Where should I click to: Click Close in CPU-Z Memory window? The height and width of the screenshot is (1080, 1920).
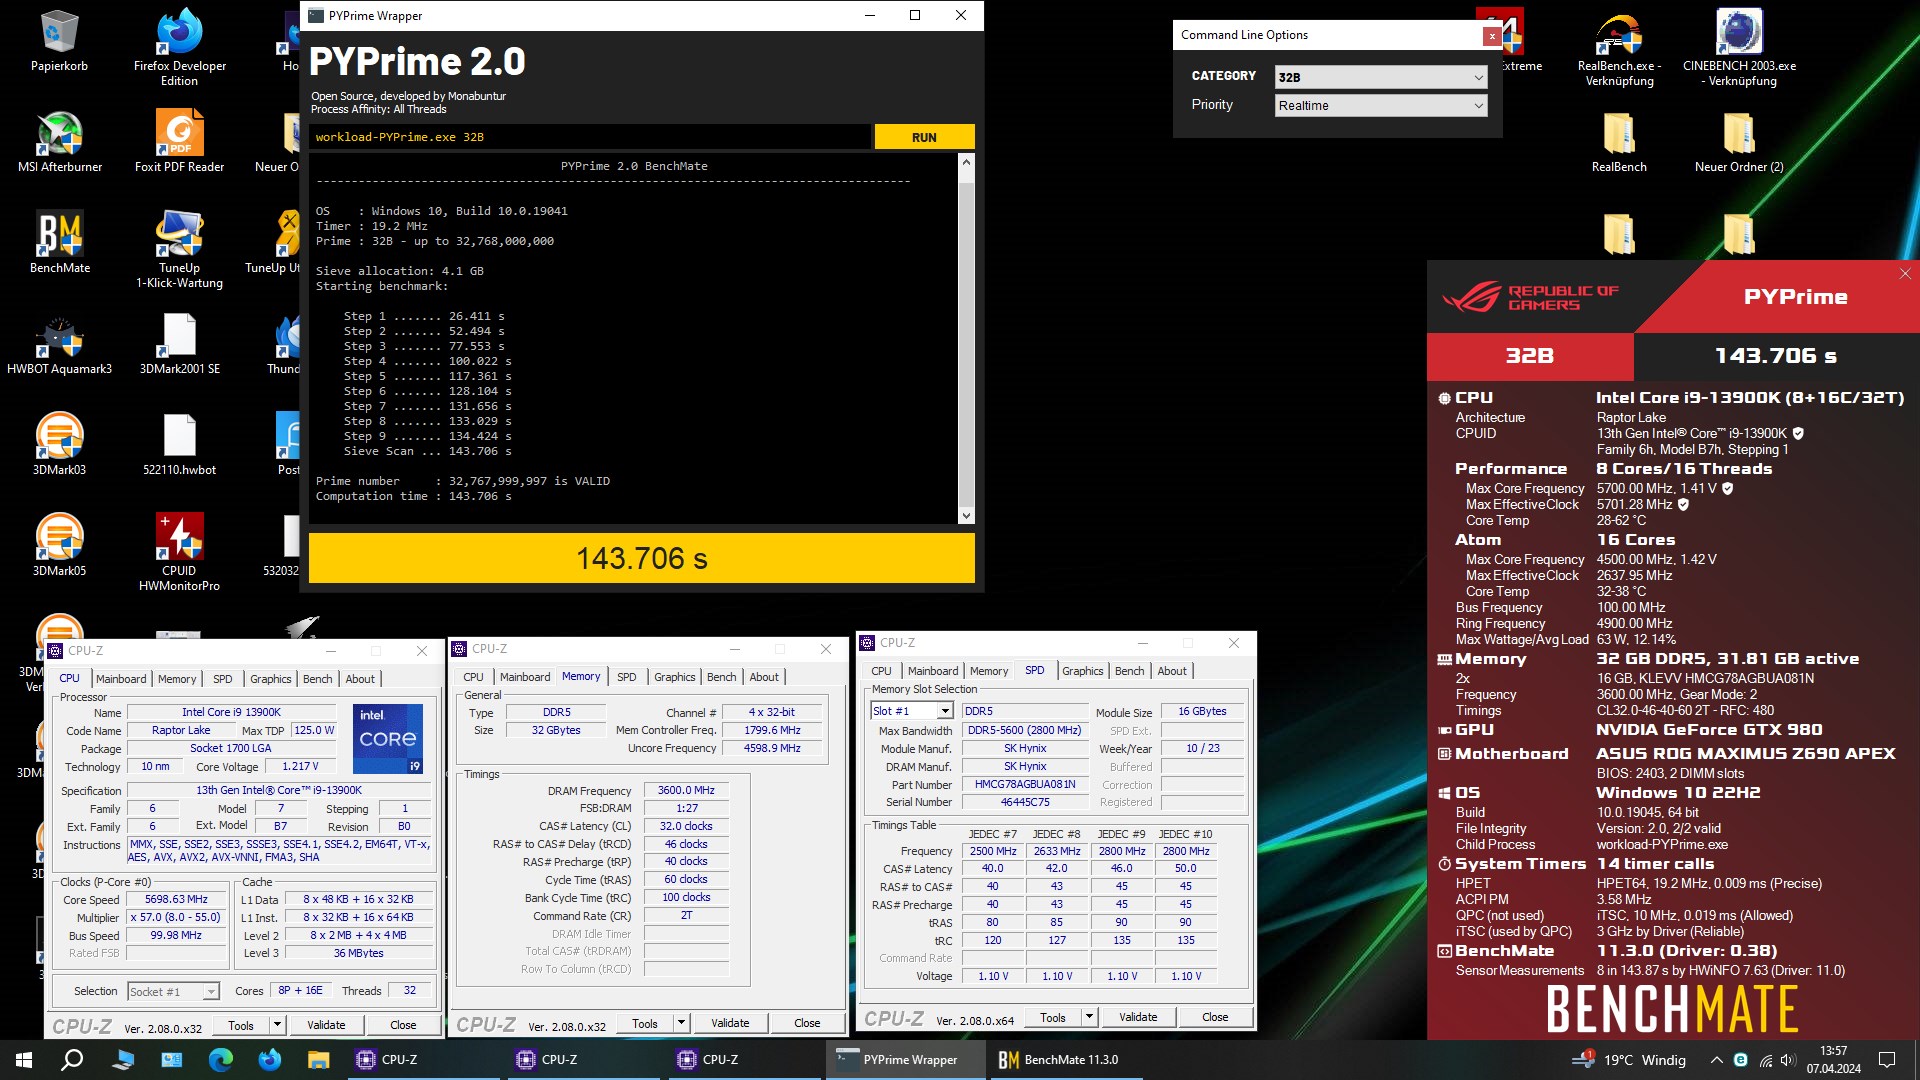(807, 1022)
